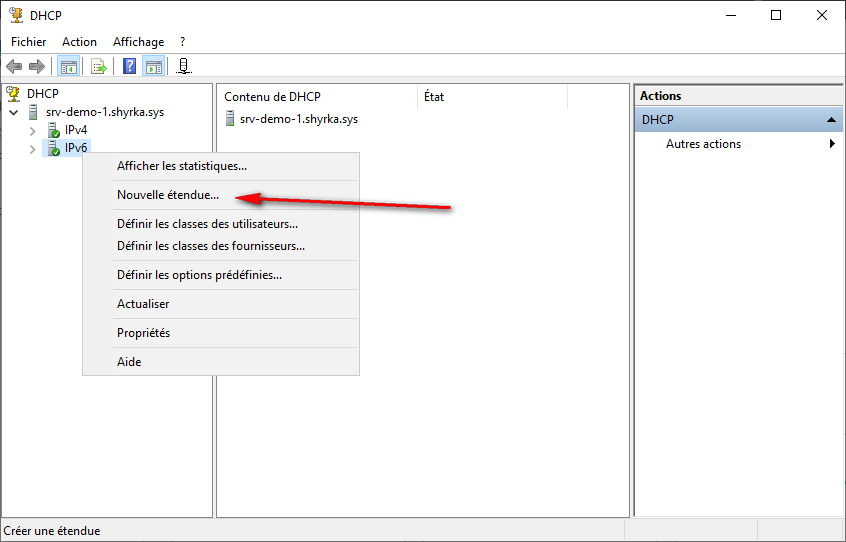Select the DHCP root node icon in tree
The width and height of the screenshot is (846, 542).
[x=14, y=93]
